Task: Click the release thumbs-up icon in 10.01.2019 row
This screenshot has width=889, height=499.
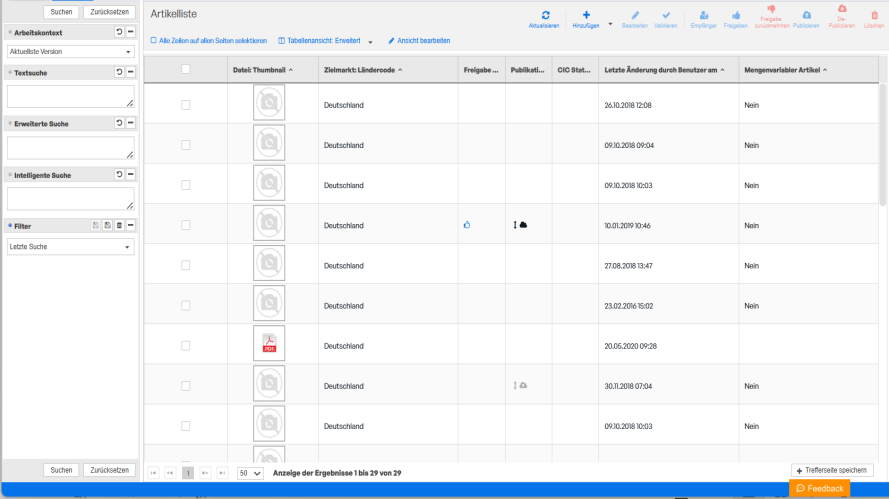Action: click(467, 225)
